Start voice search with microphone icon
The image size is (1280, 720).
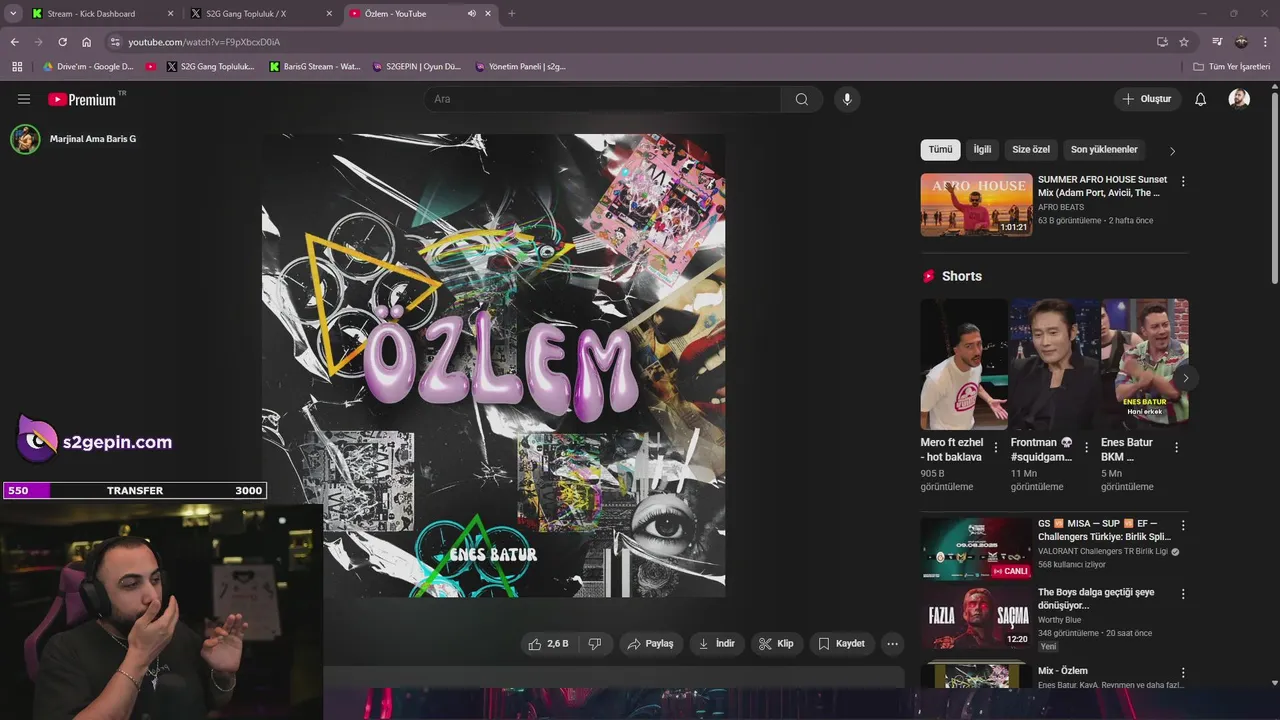[847, 99]
